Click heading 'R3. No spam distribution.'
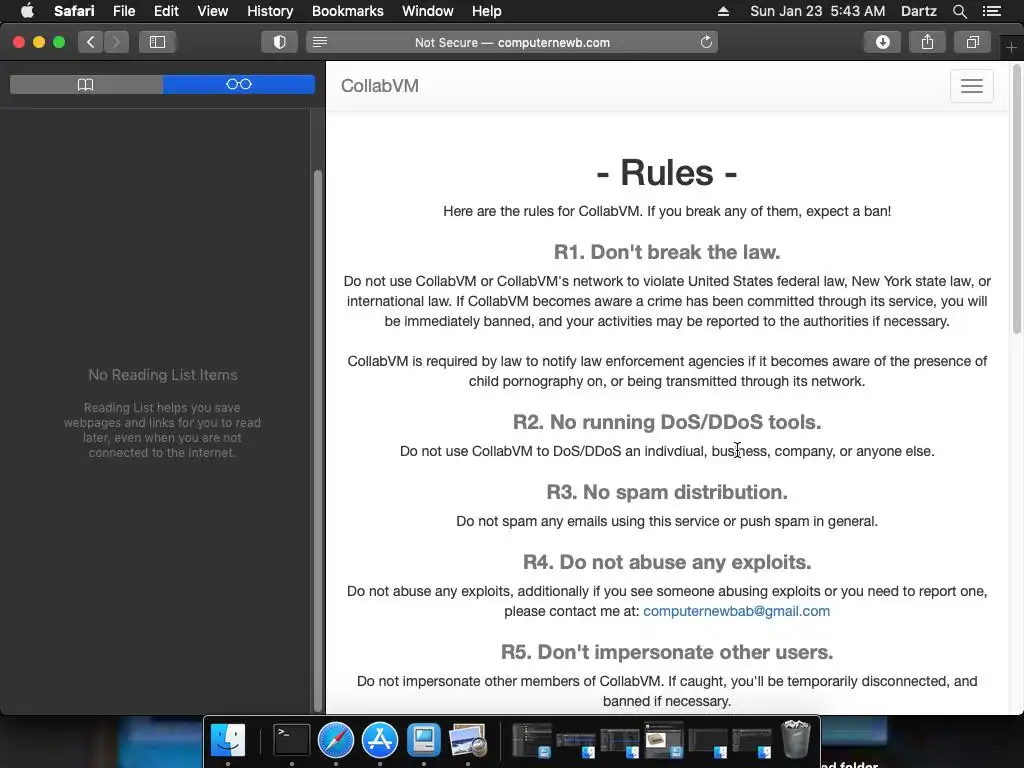The width and height of the screenshot is (1024, 768). (x=667, y=492)
